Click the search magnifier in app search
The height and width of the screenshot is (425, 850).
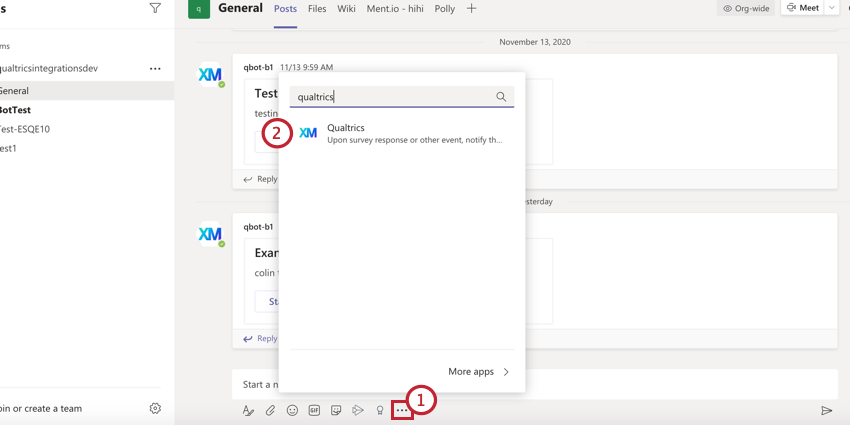pos(501,97)
